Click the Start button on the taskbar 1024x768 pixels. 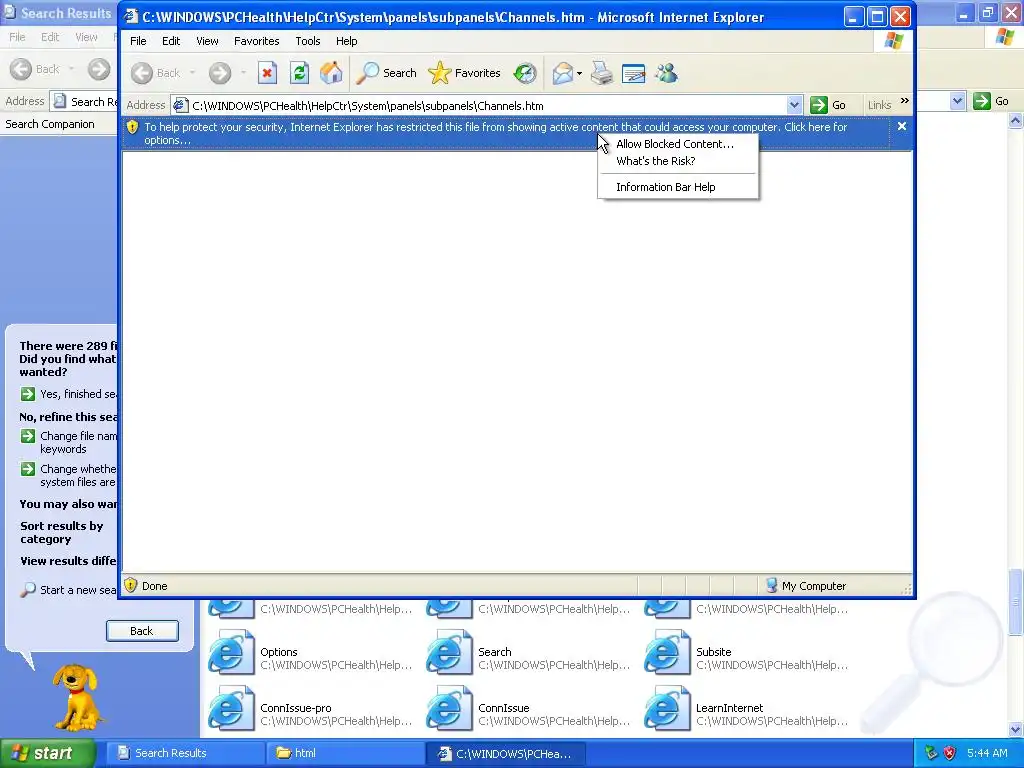pos(48,753)
